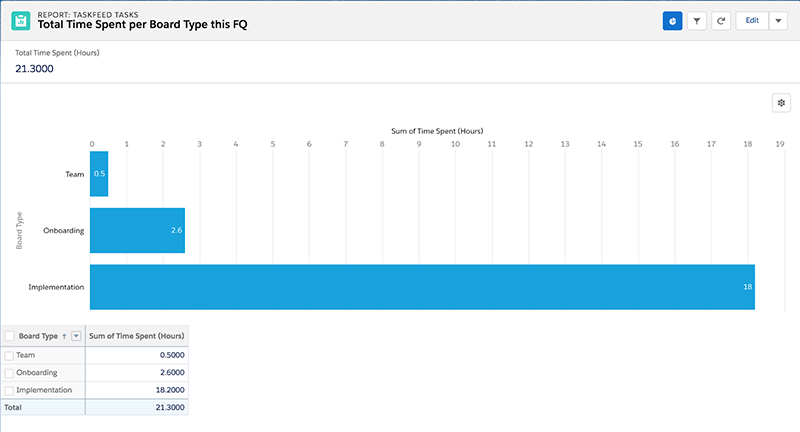Click the Board Type sort arrow

tap(64, 337)
